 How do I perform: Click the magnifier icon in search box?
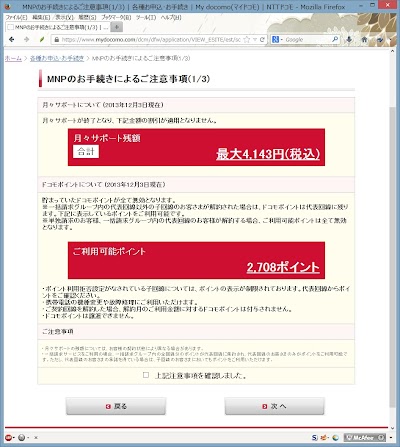[x=335, y=40]
